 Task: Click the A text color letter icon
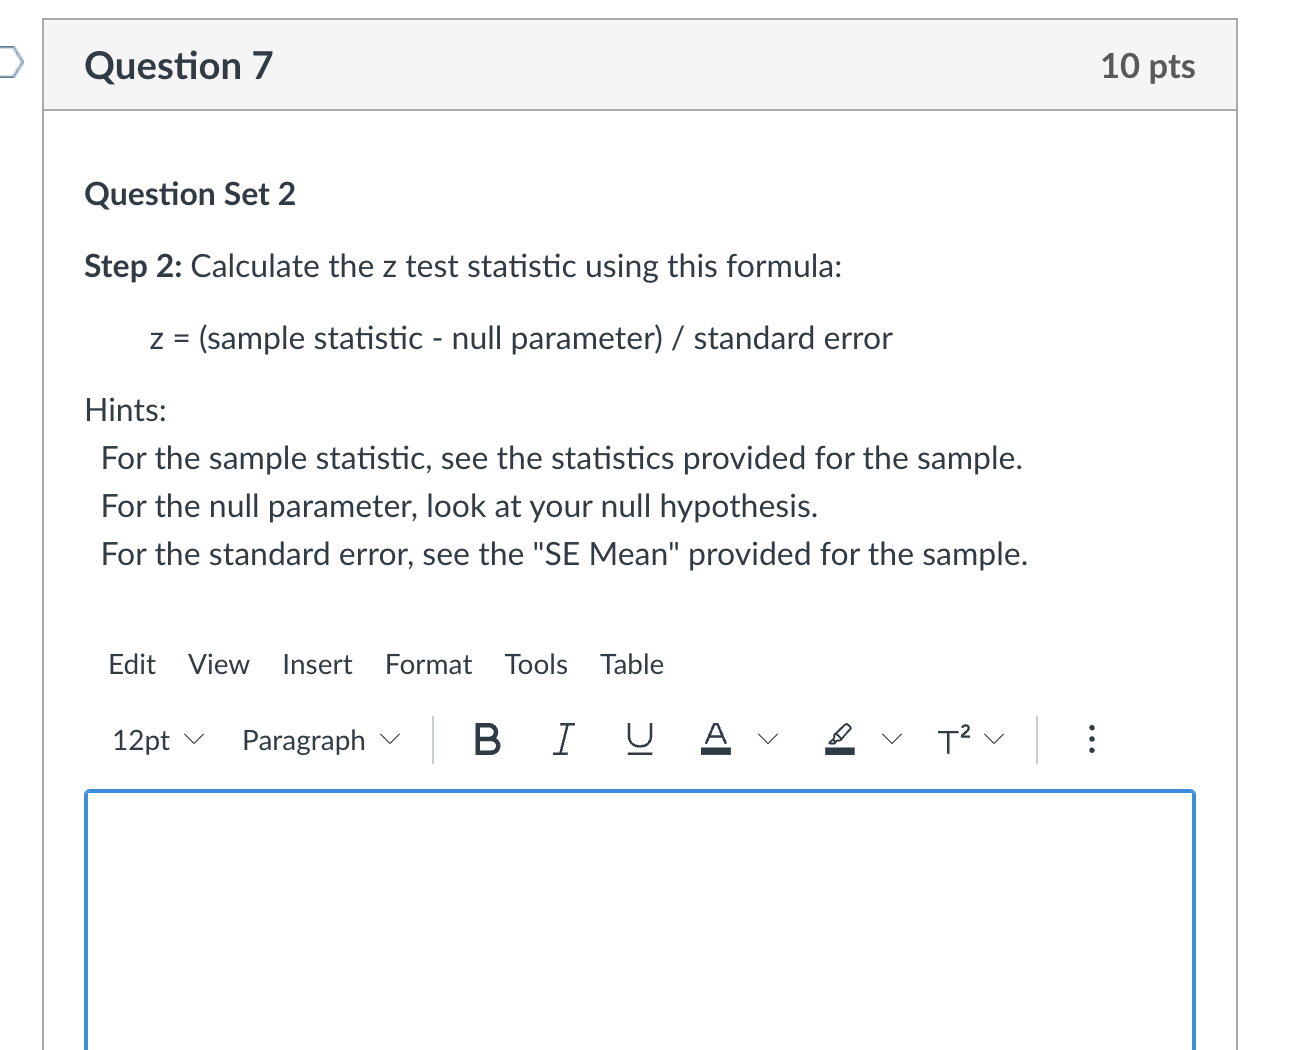point(715,738)
